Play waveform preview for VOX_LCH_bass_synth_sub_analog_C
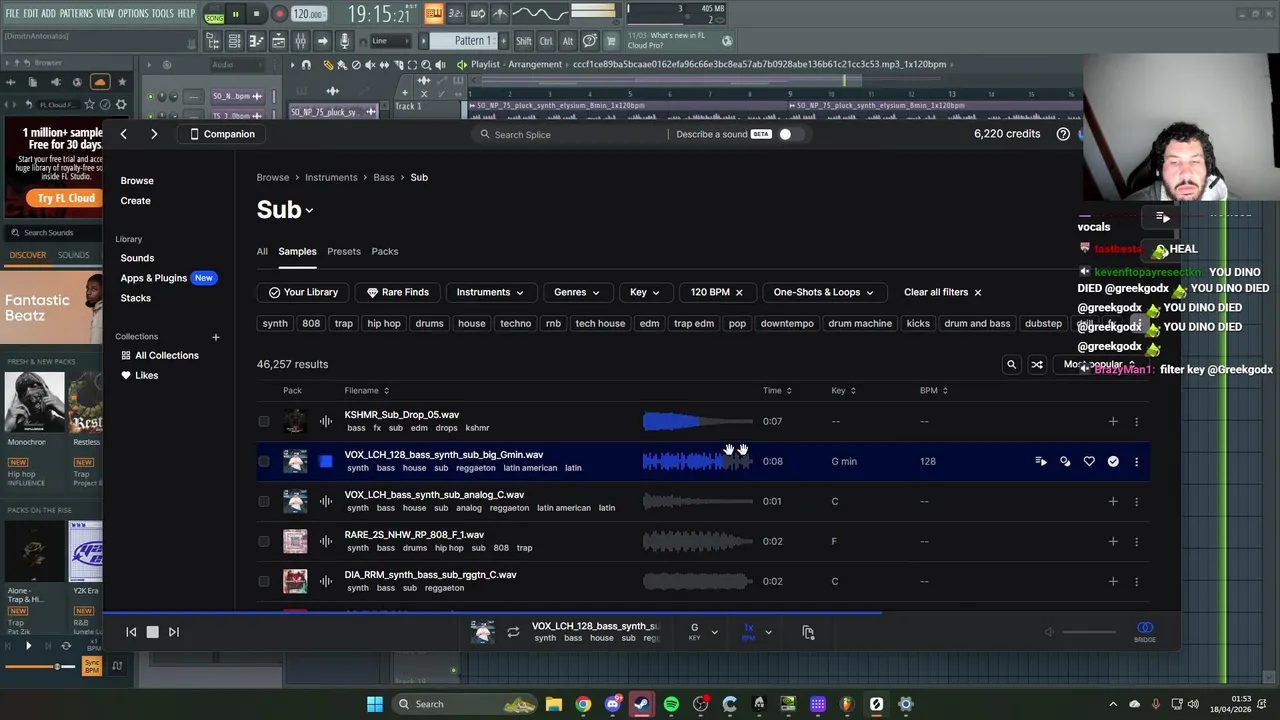Viewport: 1280px width, 720px height. pos(697,501)
